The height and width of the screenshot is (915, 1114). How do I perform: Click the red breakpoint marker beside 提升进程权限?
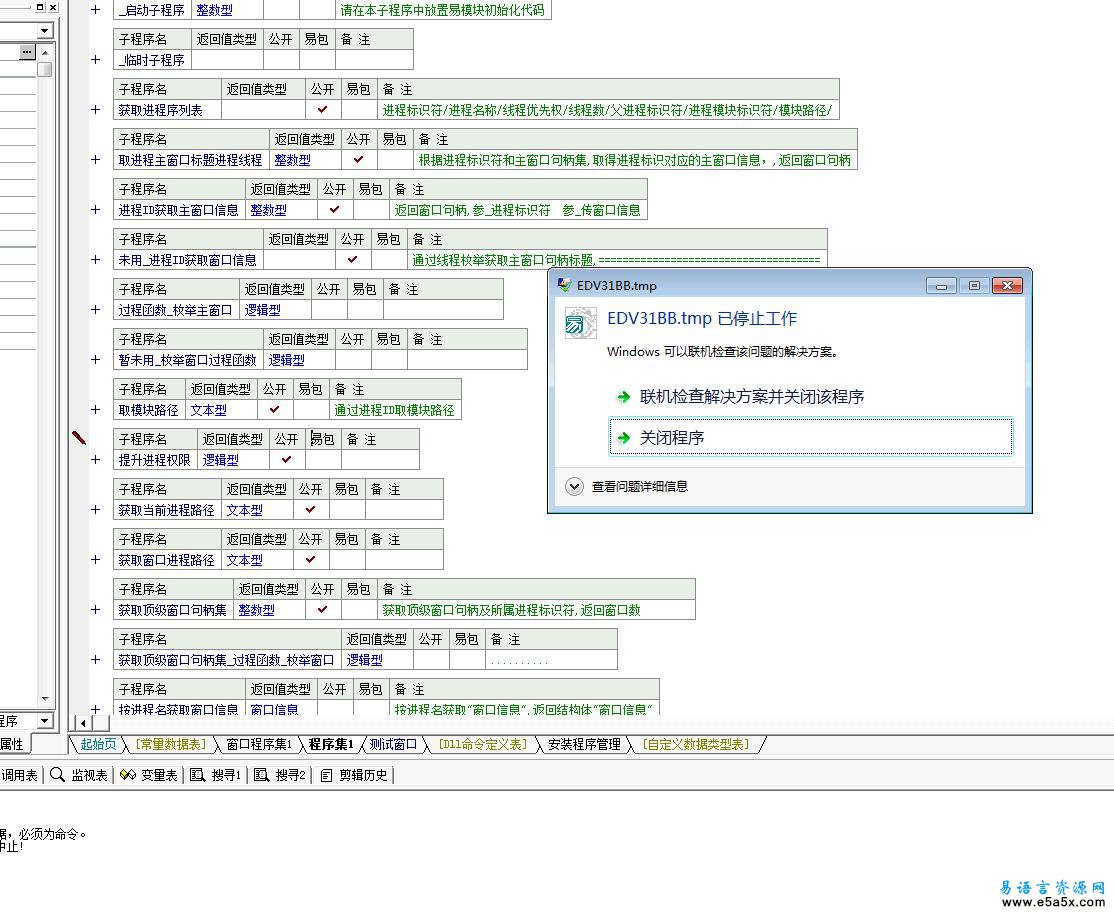[79, 438]
